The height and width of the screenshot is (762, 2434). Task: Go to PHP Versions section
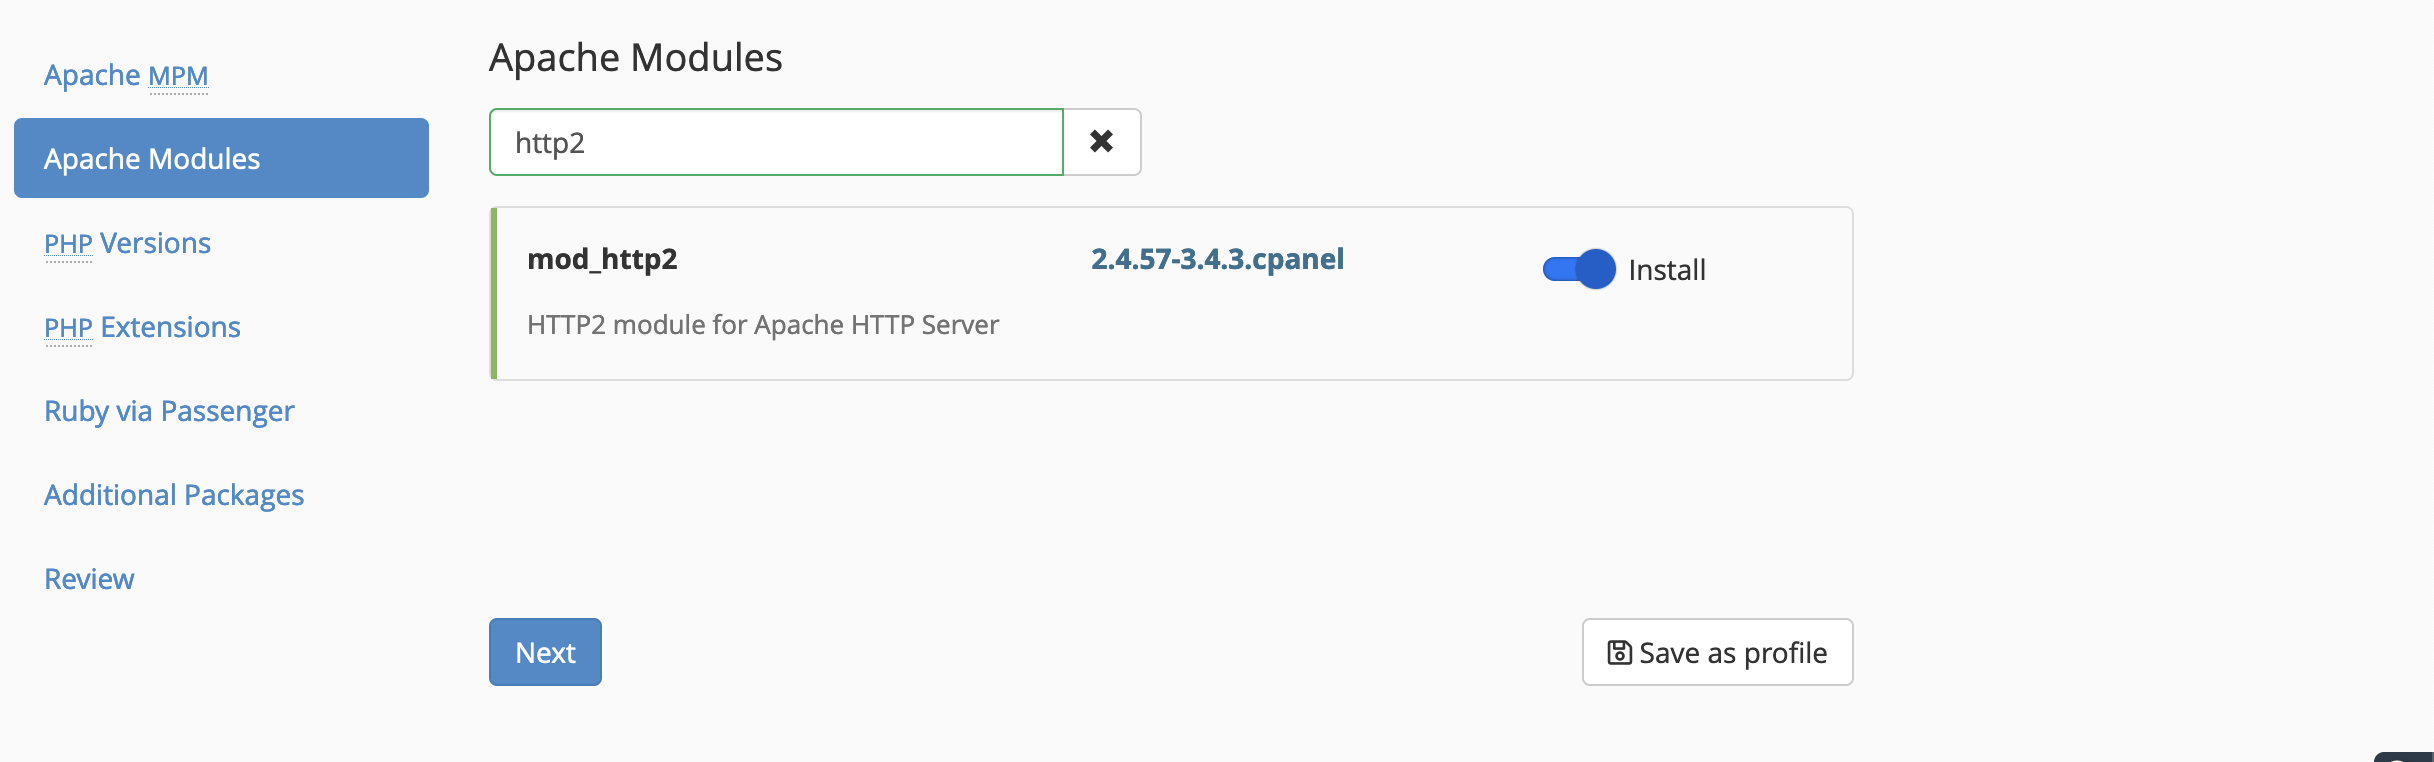[127, 243]
